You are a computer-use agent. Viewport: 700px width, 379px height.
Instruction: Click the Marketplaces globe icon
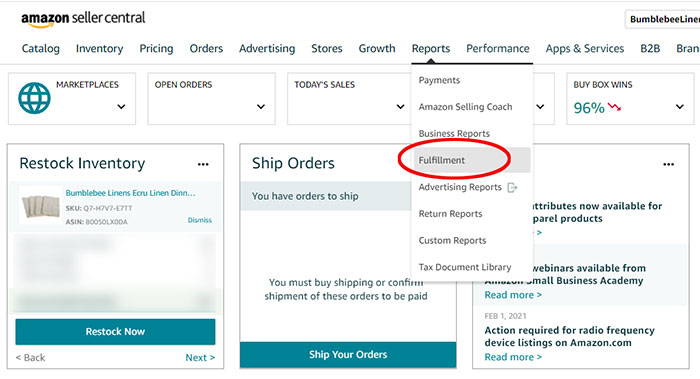click(x=34, y=98)
